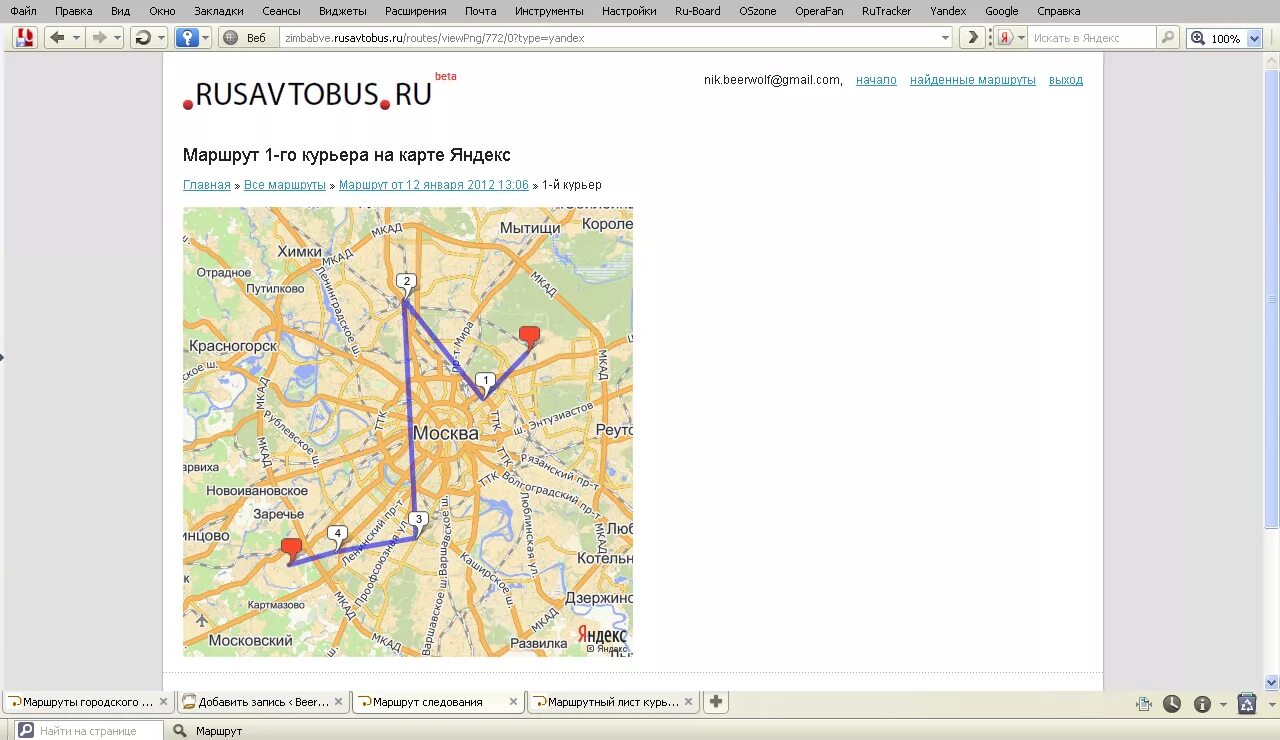This screenshot has width=1280, height=740.
Task: Go forward with the Forward arrow button
Action: pos(99,38)
